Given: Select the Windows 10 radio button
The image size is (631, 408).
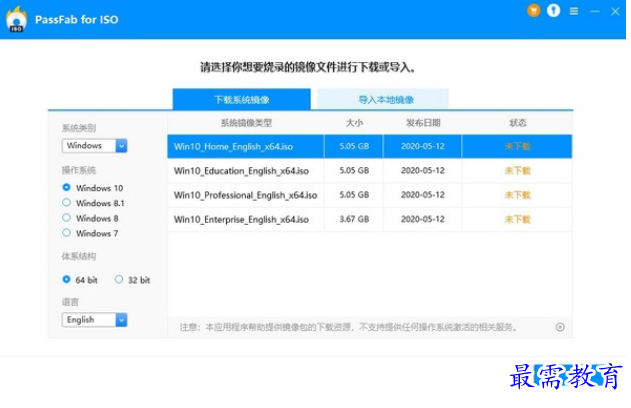Looking at the screenshot, I should (x=66, y=188).
